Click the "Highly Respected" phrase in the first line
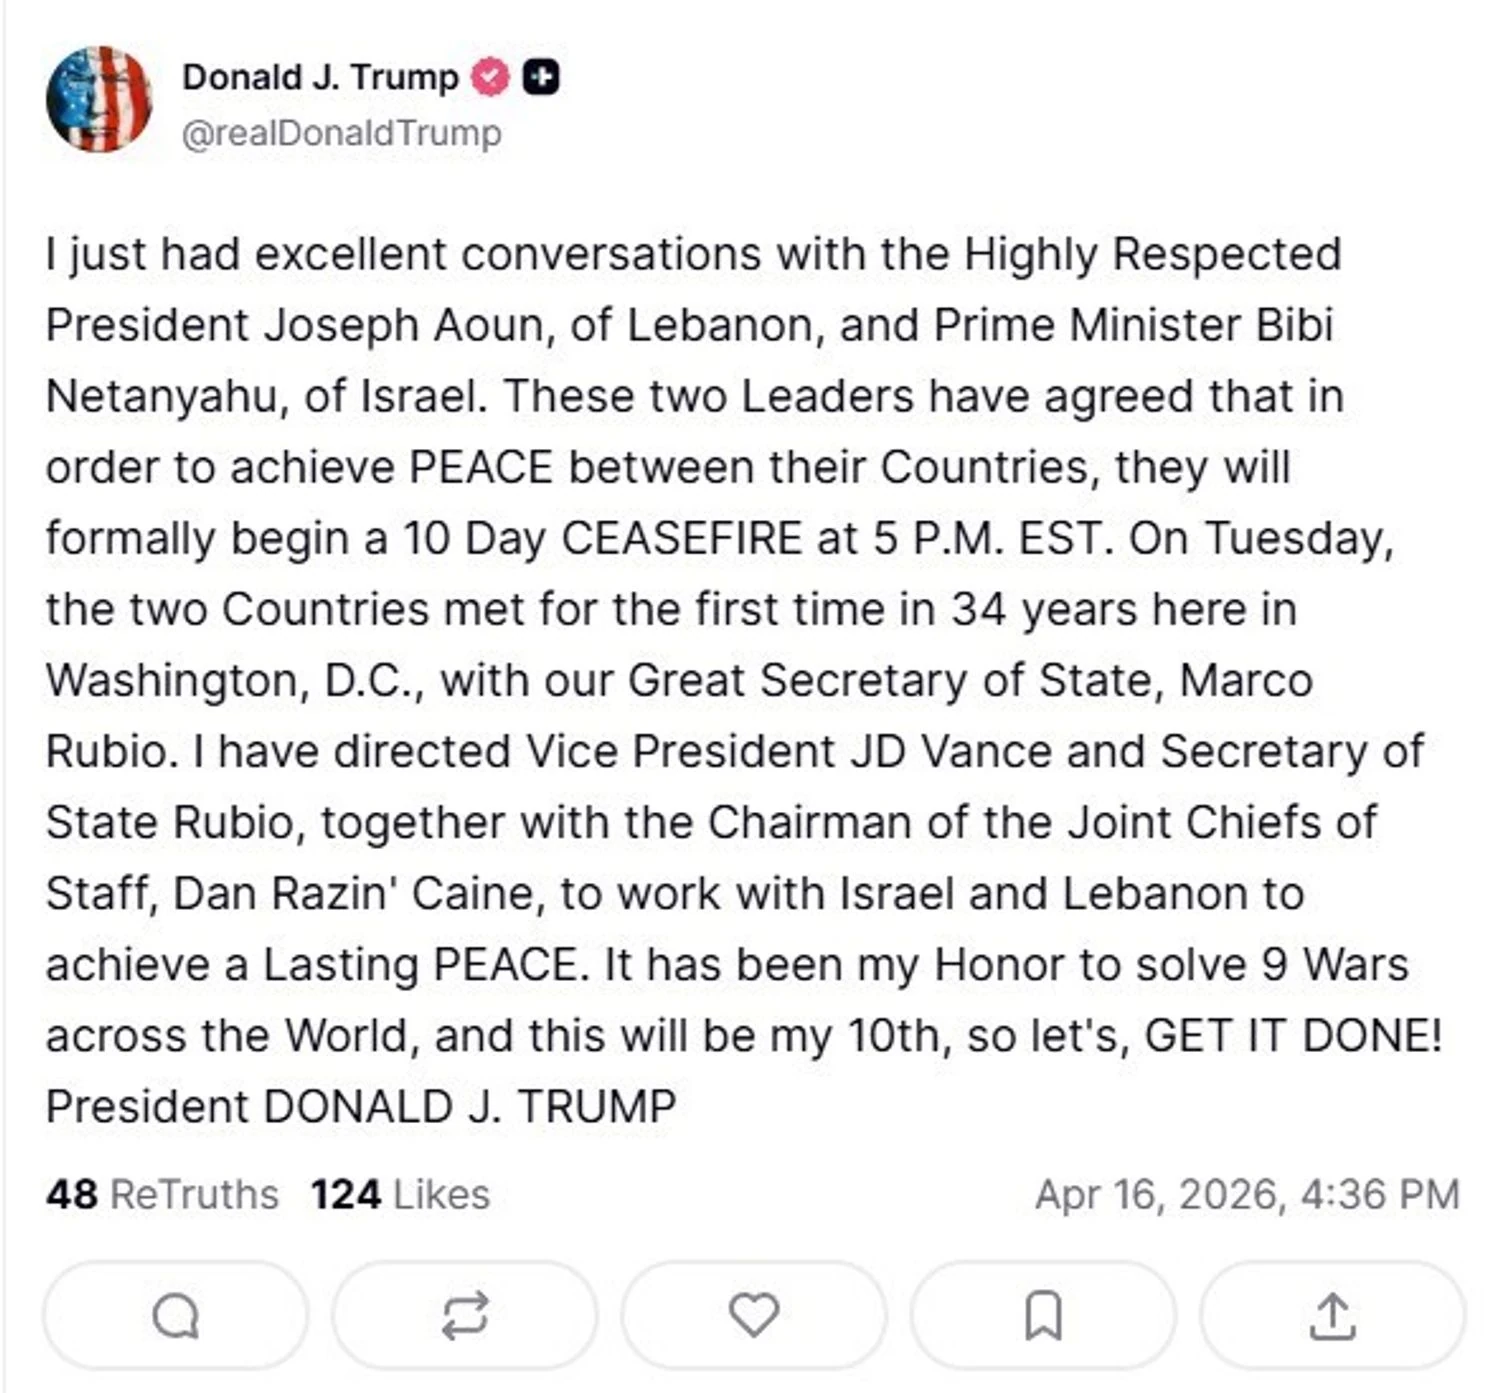 point(1152,254)
